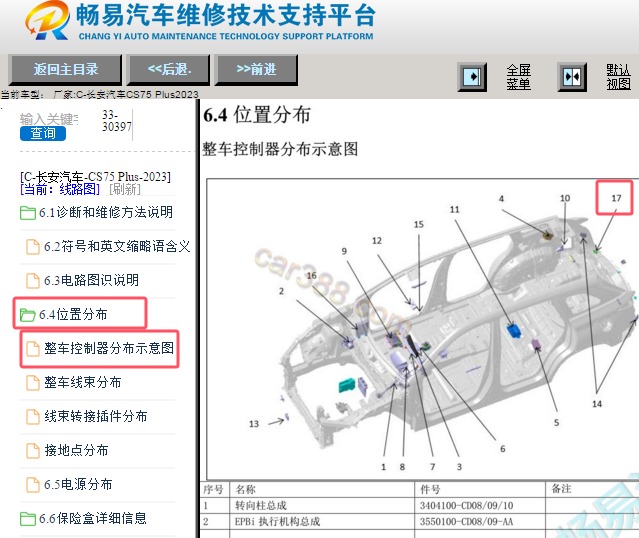Click the [C-长安汽车-CS75 Plus-2023] label
639x538 pixels.
95,177
